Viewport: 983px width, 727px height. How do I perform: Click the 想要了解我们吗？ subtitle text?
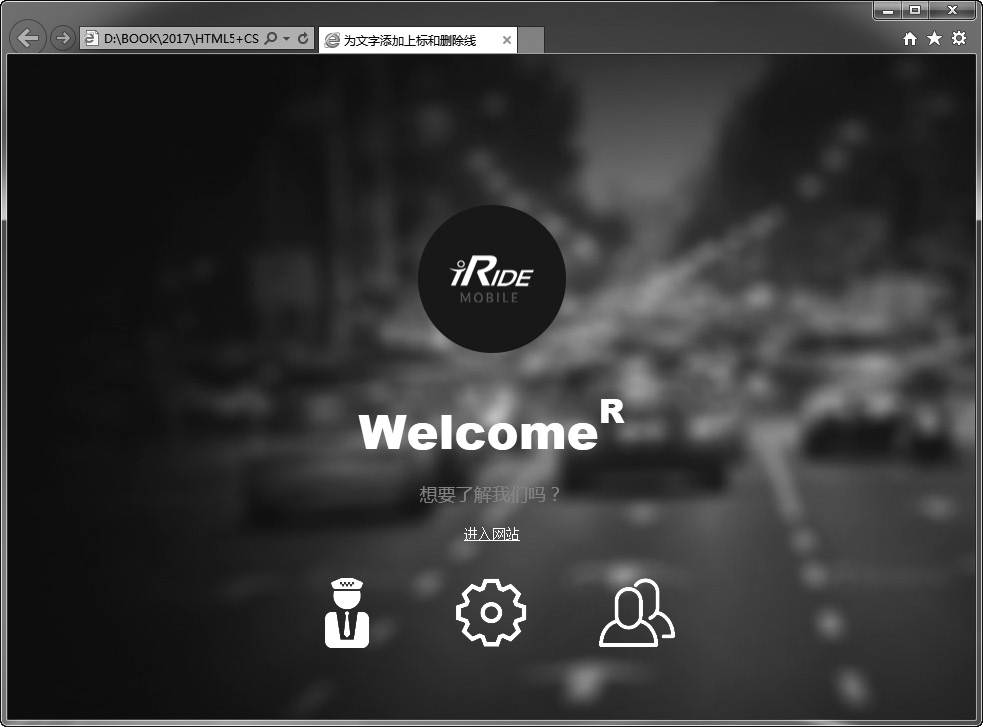click(491, 494)
